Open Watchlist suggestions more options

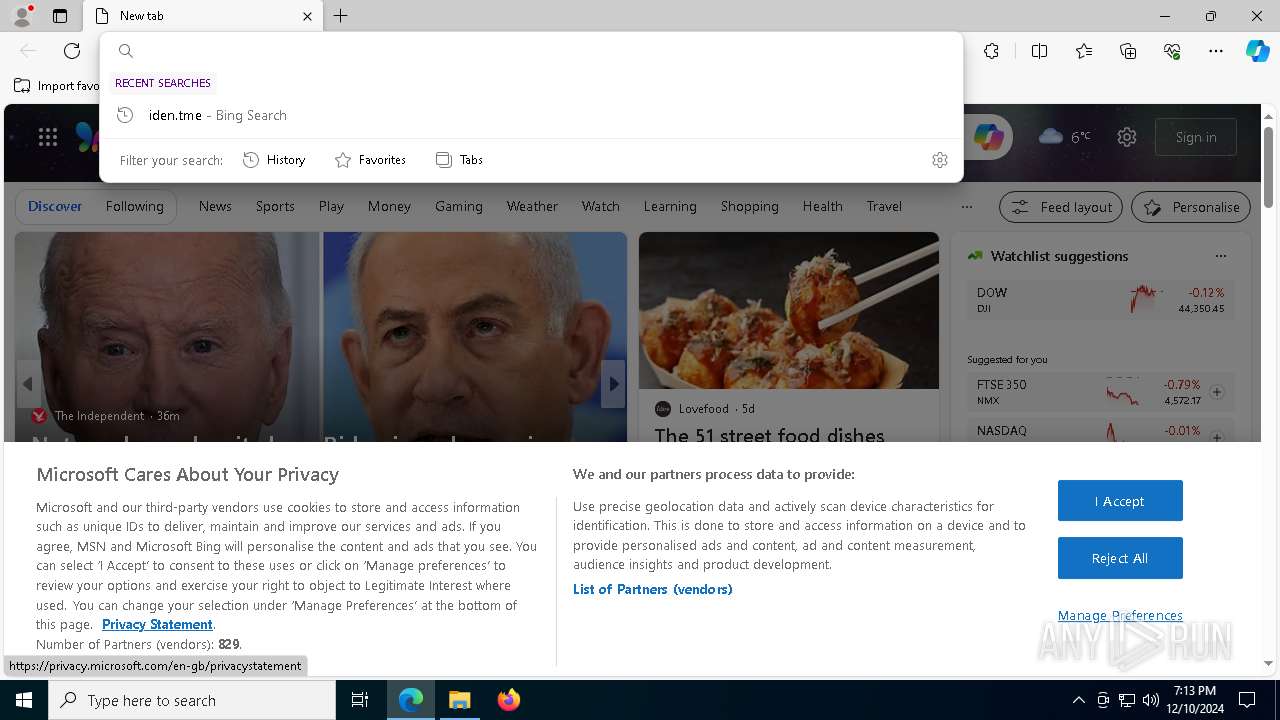coord(1220,256)
